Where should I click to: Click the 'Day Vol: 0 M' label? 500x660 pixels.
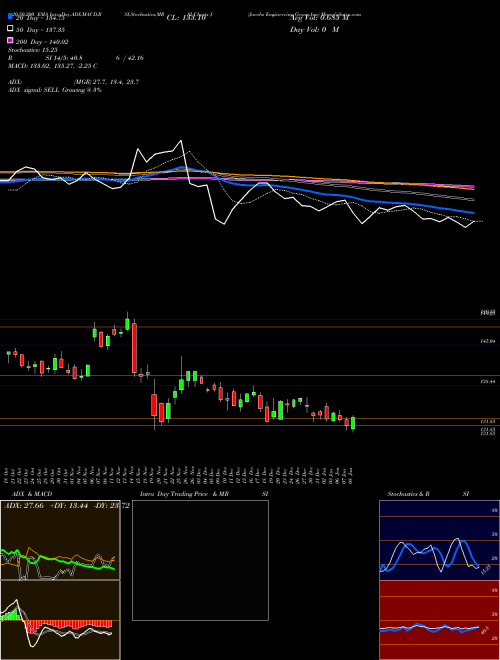[x=314, y=29]
